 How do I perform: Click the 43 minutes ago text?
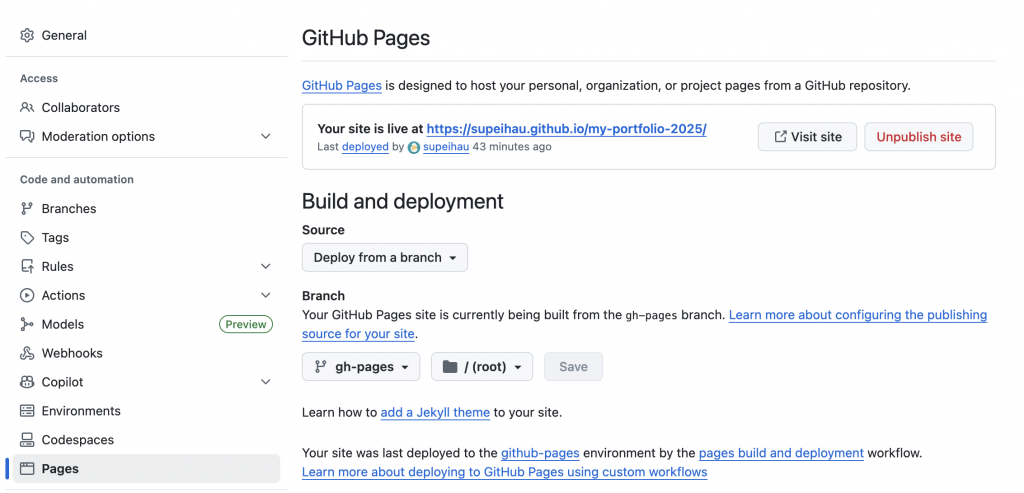(x=512, y=147)
